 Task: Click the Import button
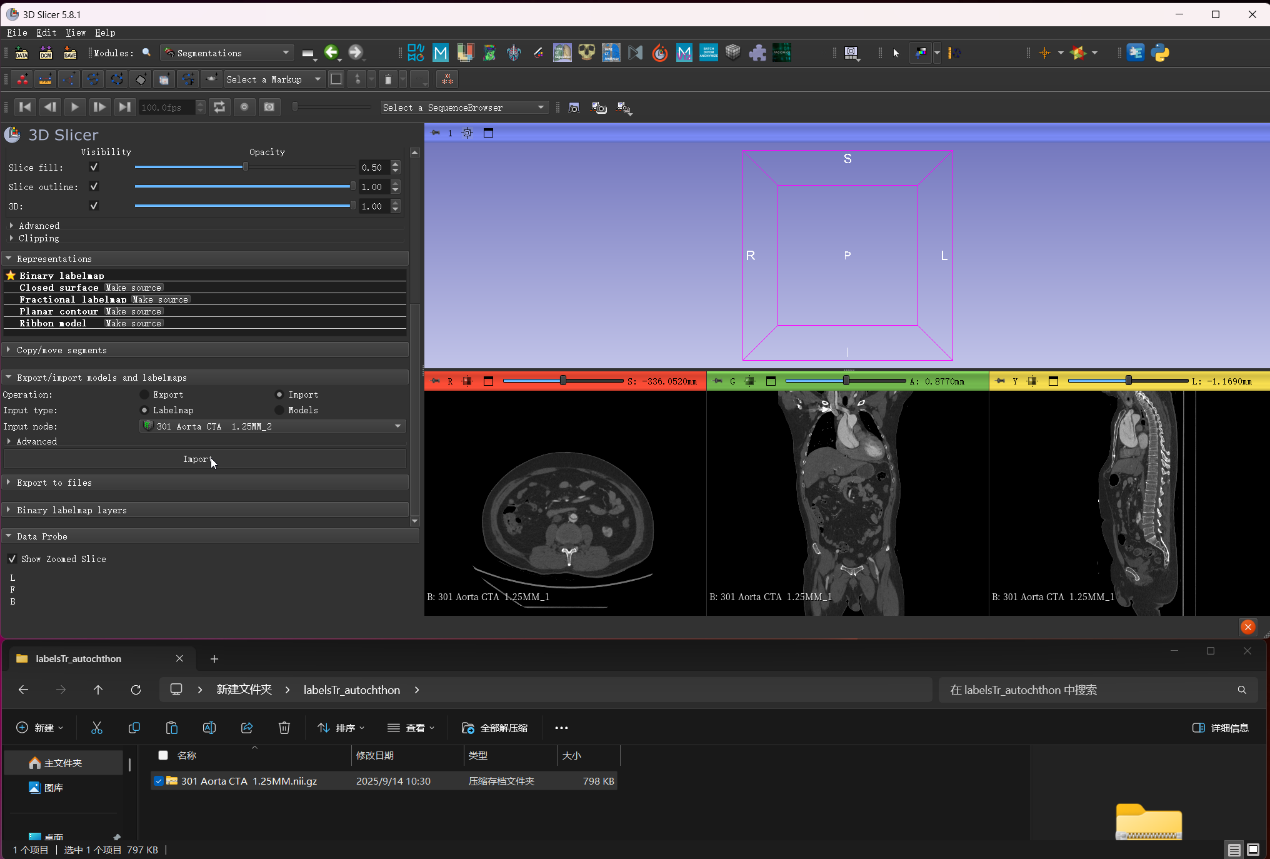[205, 459]
